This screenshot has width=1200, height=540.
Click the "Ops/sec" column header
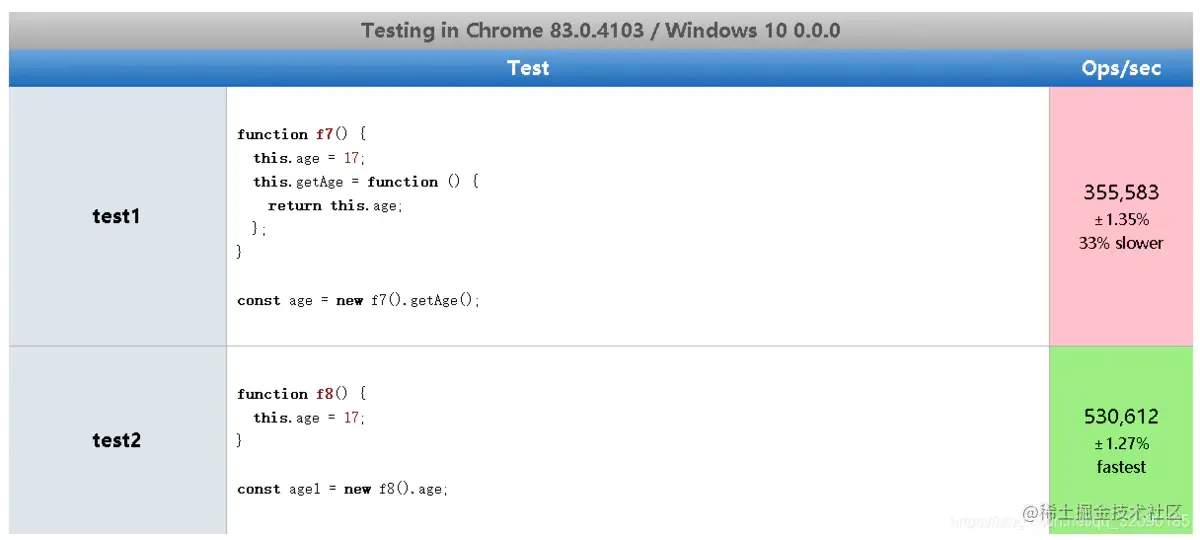1121,68
